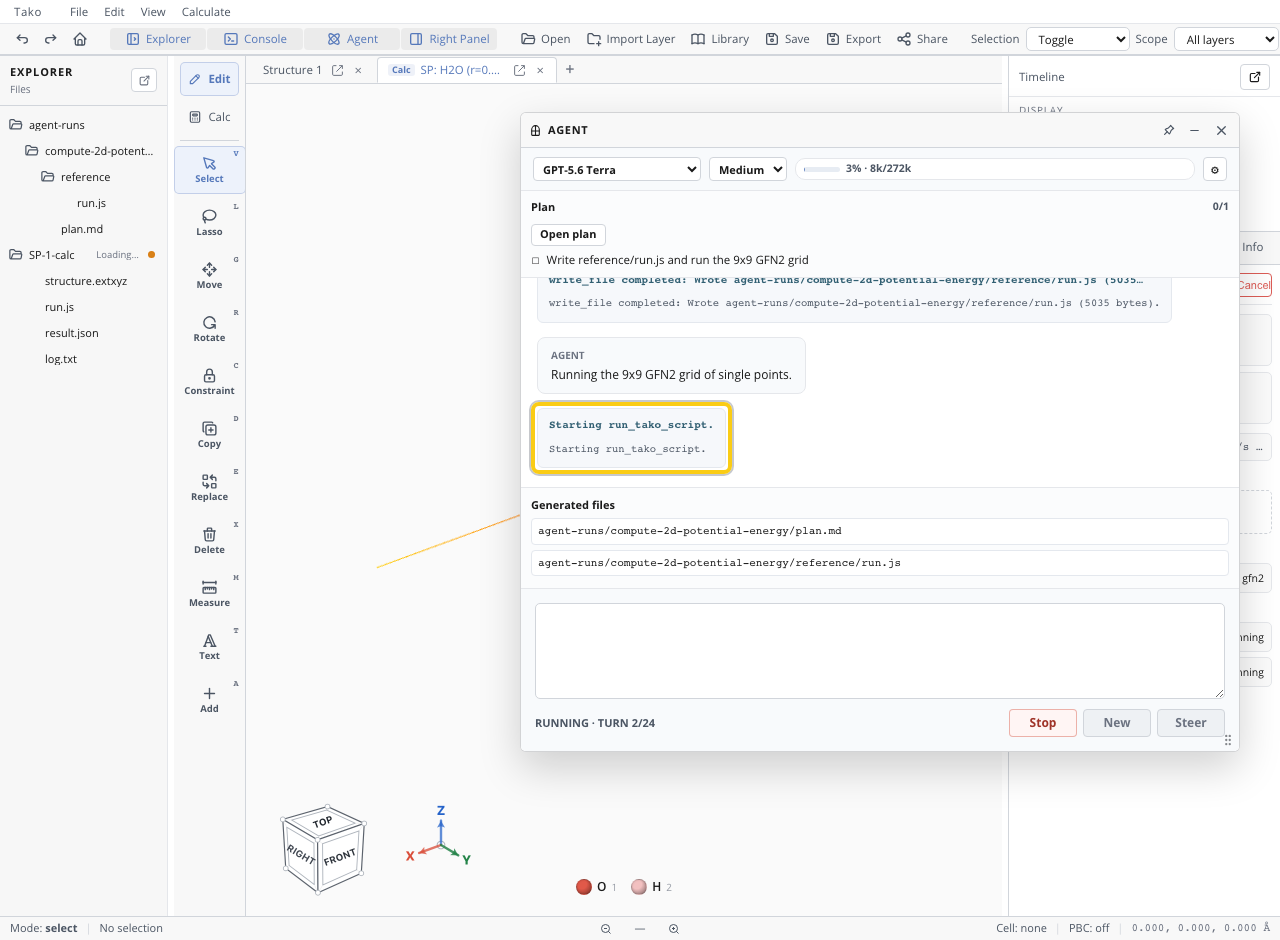1280x940 pixels.
Task: Click the redo arrow icon
Action: click(x=51, y=39)
